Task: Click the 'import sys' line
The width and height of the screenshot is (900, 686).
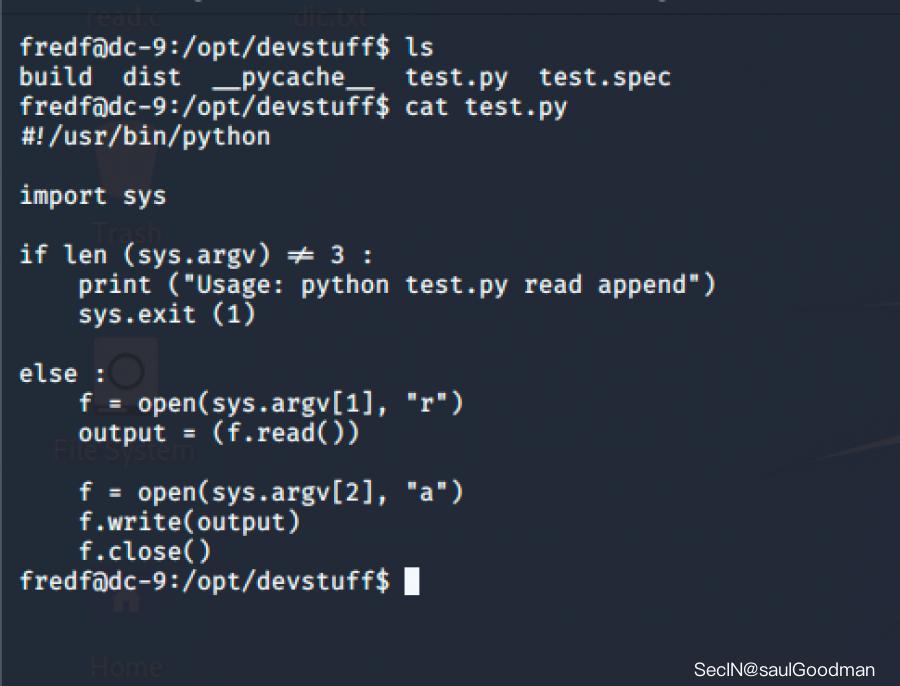Action: pos(93,196)
